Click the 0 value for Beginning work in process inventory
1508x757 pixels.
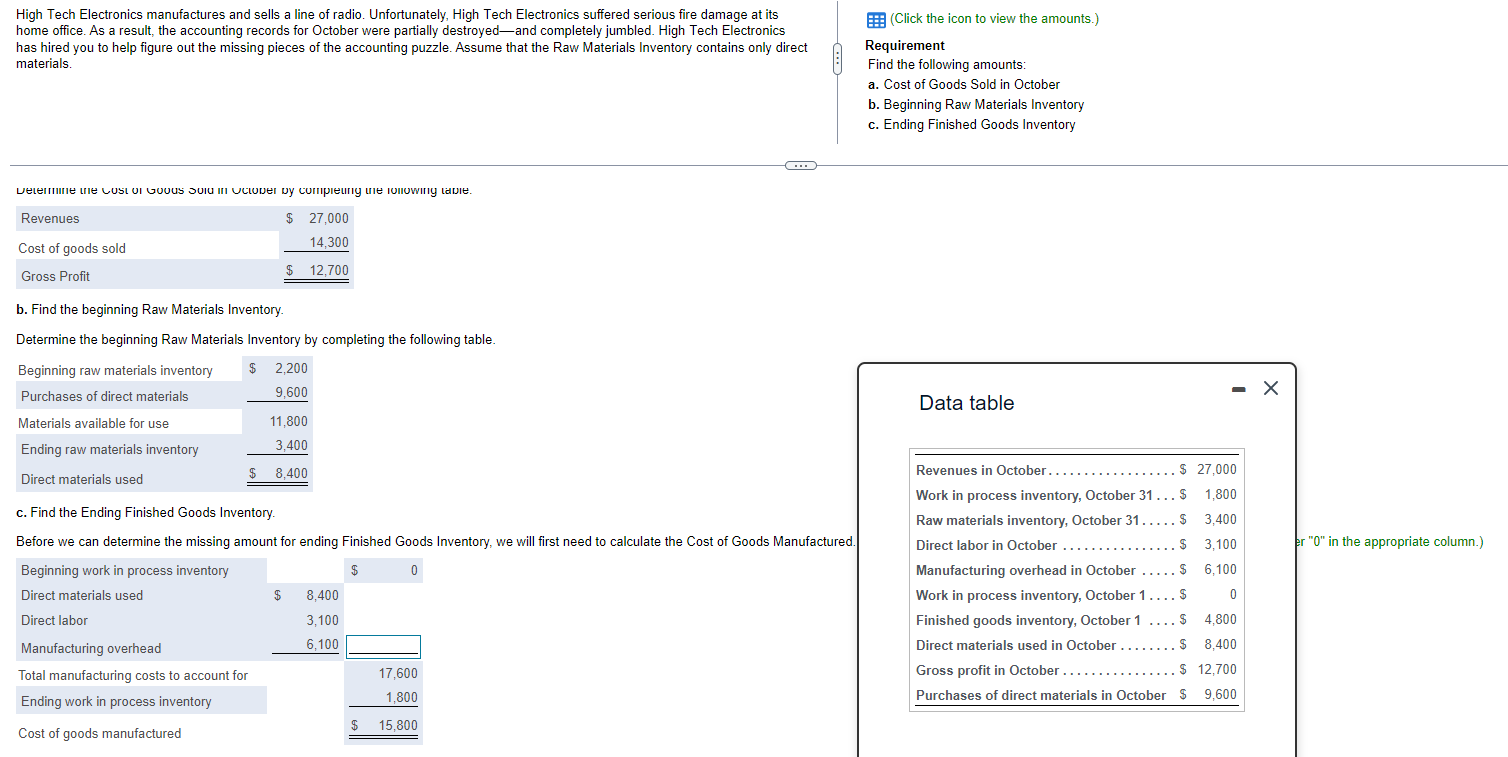pos(414,570)
